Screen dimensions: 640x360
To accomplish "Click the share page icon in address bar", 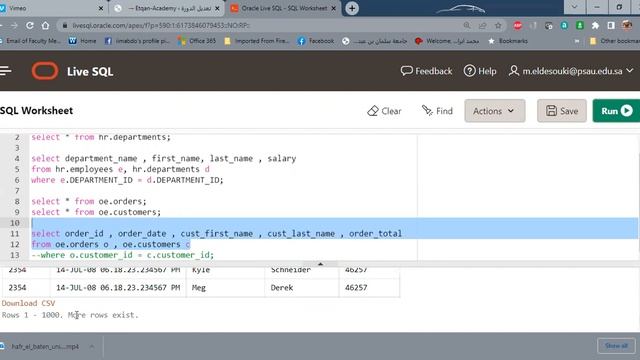I will (x=482, y=25).
